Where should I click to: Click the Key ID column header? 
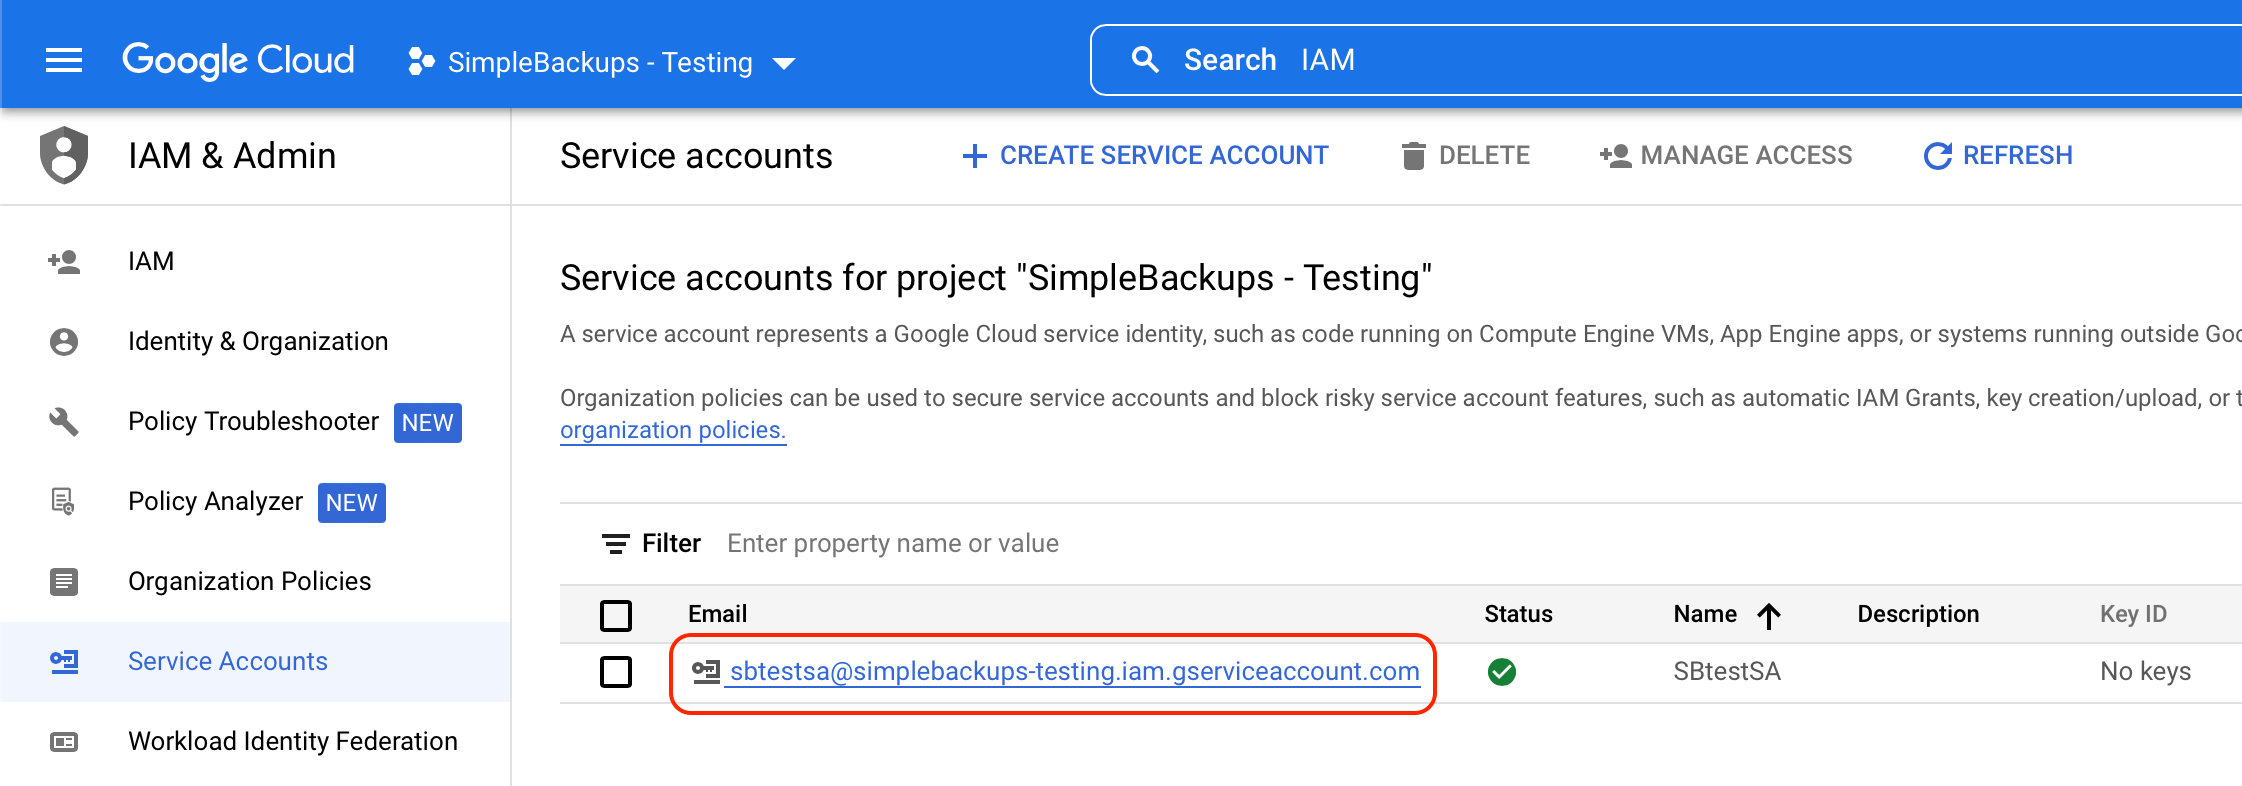(2133, 614)
